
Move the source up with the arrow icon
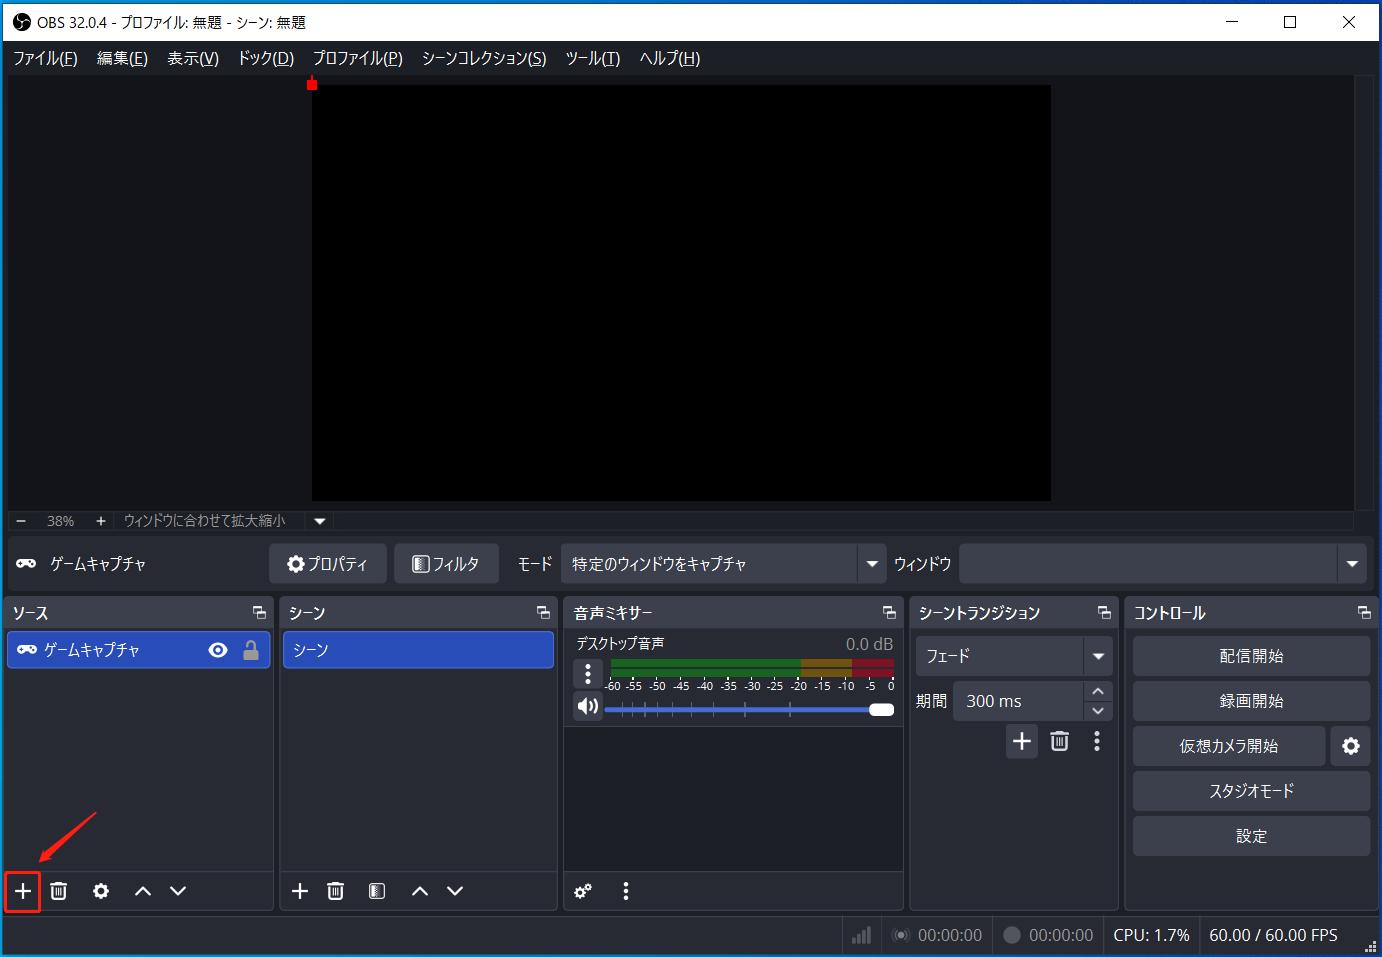click(x=140, y=890)
